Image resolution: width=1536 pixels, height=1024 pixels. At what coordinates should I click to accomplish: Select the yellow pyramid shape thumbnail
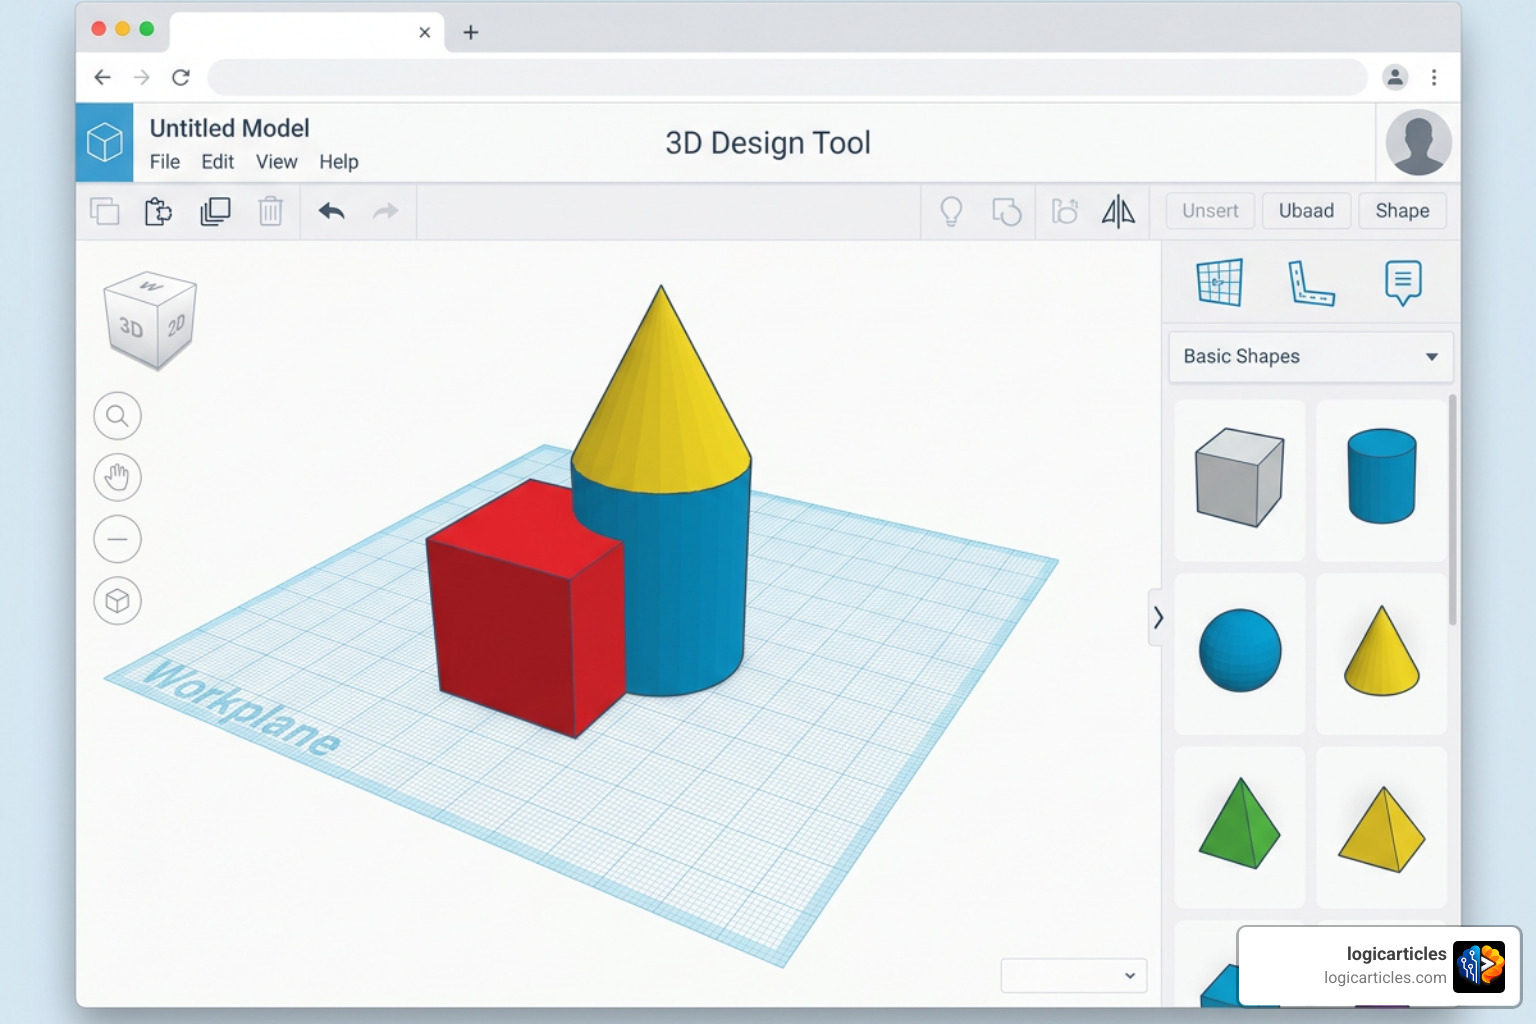1382,827
